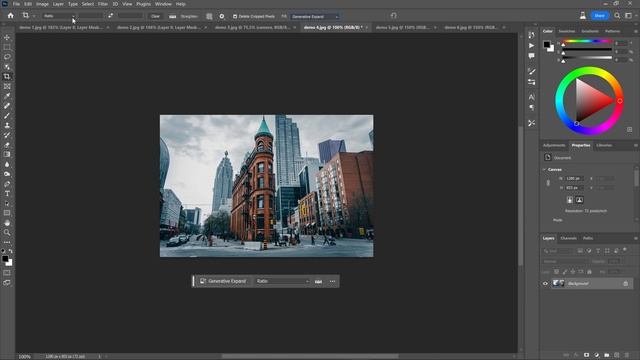Select the Gradient tool
Viewport: 640px width, 360px height.
pyautogui.click(x=7, y=155)
